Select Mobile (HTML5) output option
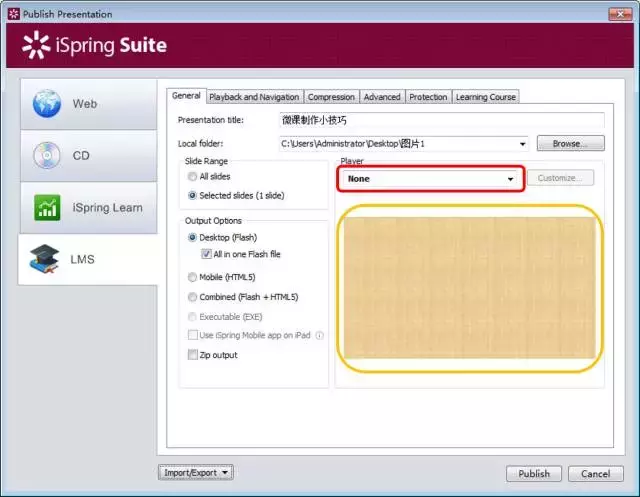Screen dimensions: 640x497 192,277
